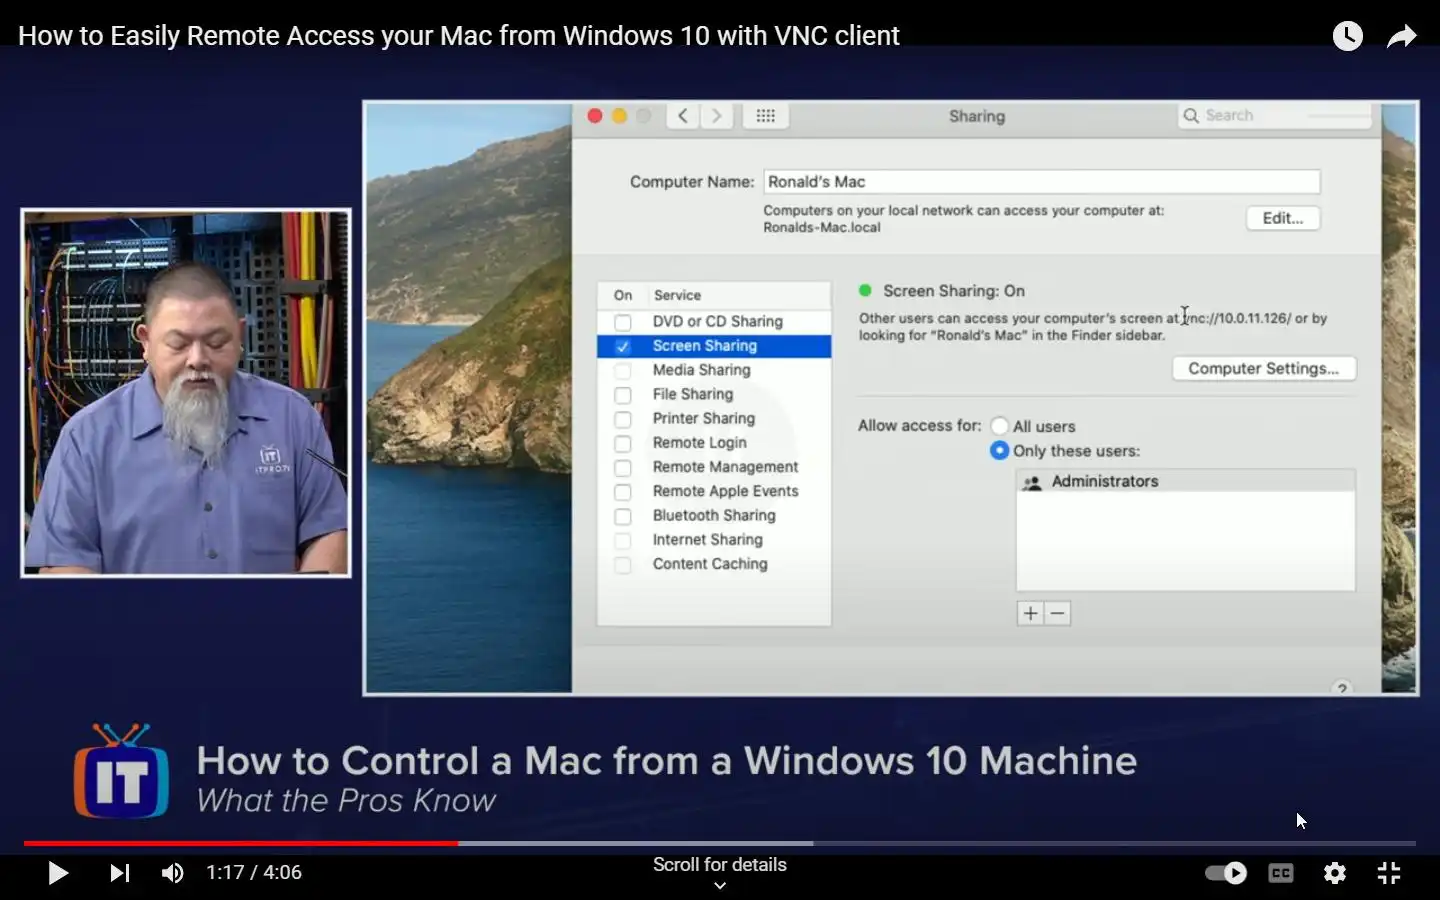The height and width of the screenshot is (900, 1440).
Task: Toggle the autoplay switch
Action: click(x=1226, y=873)
